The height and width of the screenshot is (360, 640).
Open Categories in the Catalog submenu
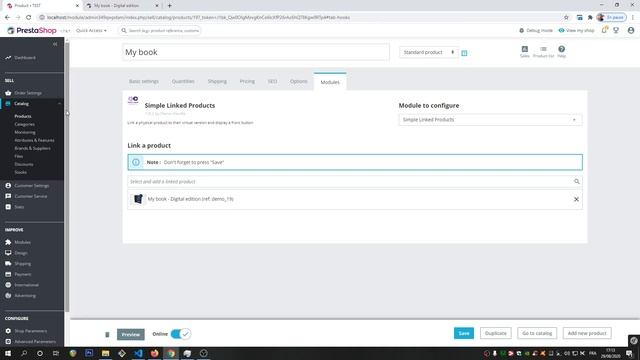[x=24, y=124]
